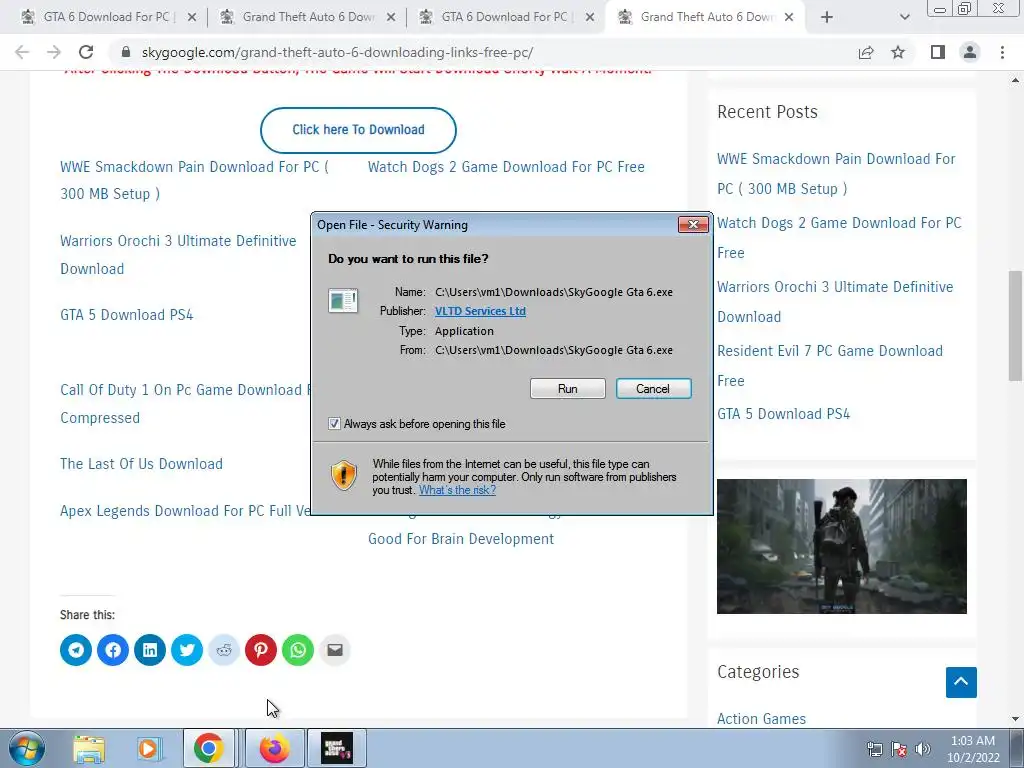The image size is (1024, 768).
Task: Close the first GTA 6 tab
Action: pos(192,18)
